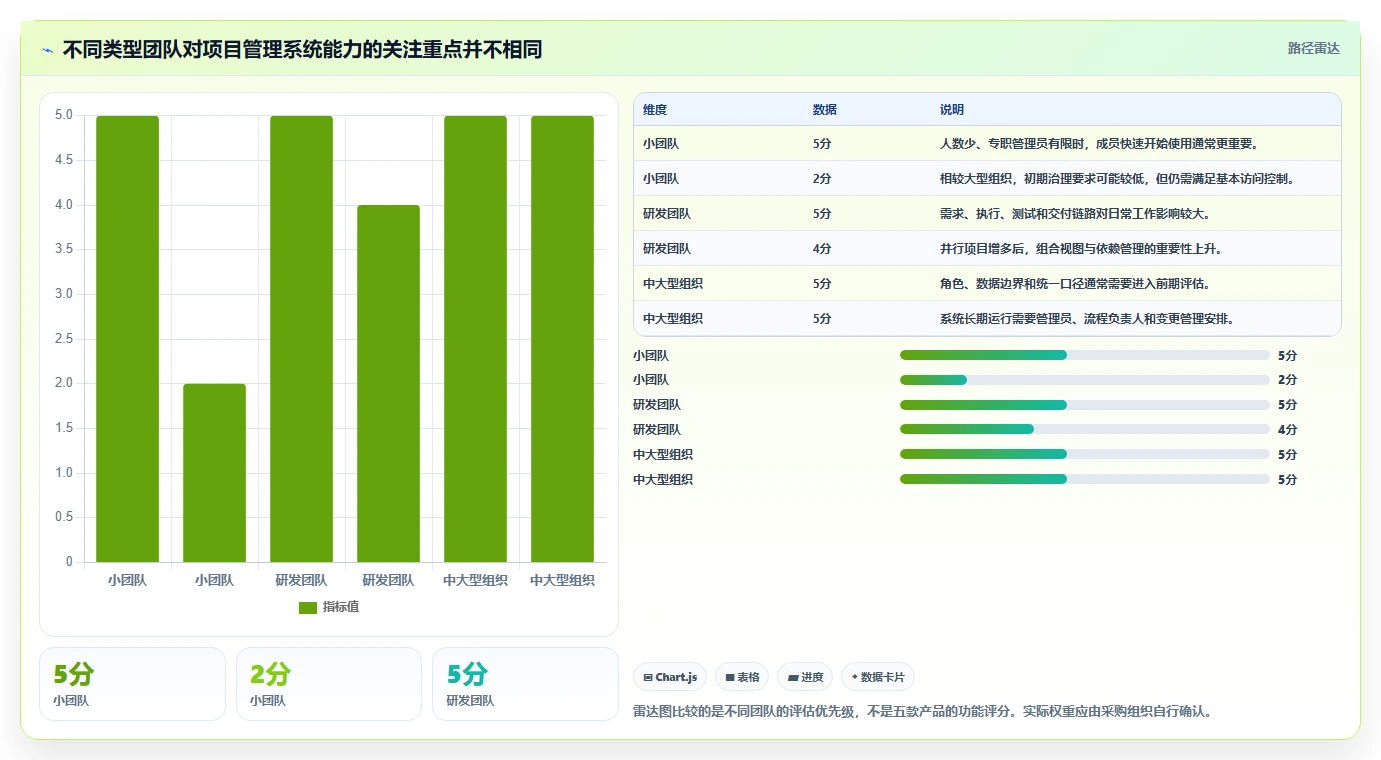
Task: Click the 路径雷达 label in the header
Action: pos(1313,48)
